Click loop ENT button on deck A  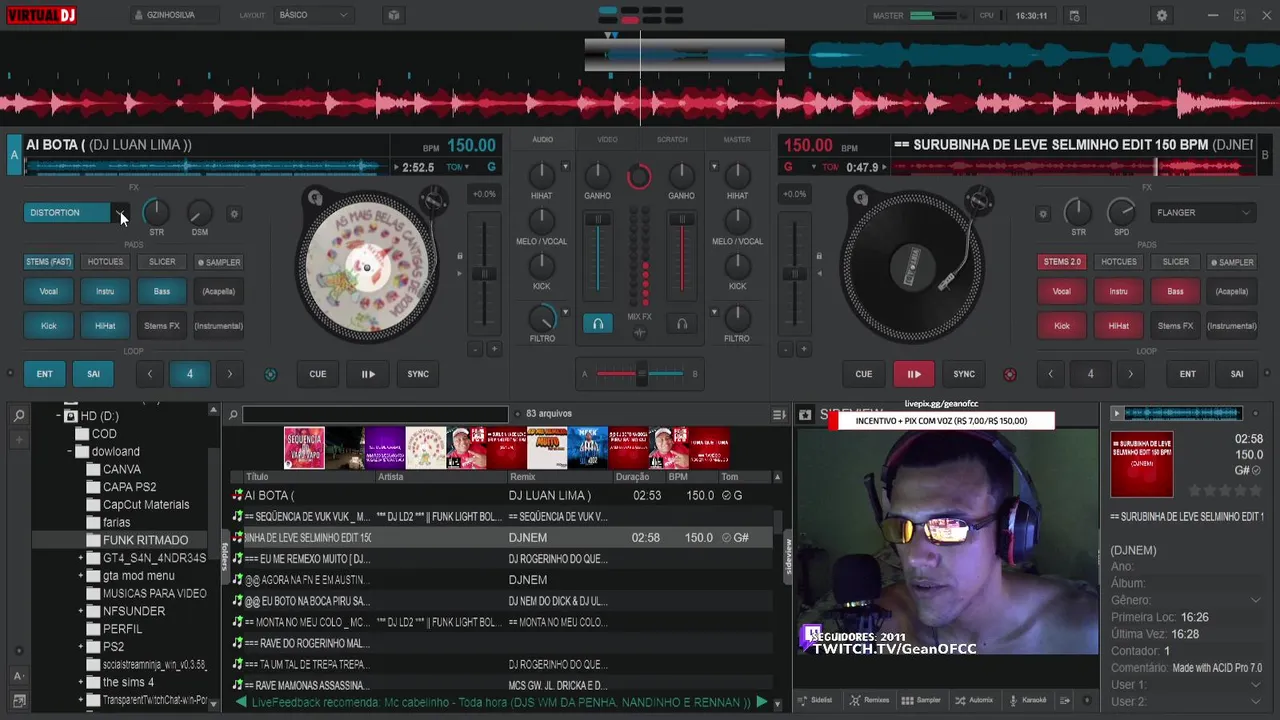[45, 374]
